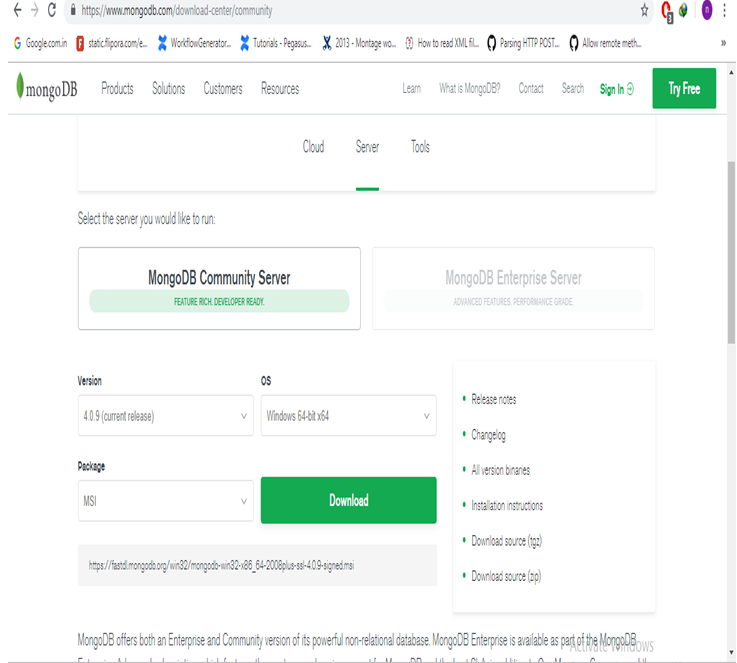Open the WorkflowGenerator bookmark
Viewport: 737px width, 663px height.
[195, 43]
